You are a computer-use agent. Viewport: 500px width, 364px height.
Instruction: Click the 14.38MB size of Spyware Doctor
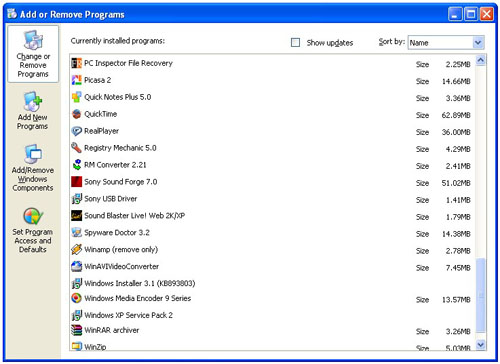[x=456, y=234]
